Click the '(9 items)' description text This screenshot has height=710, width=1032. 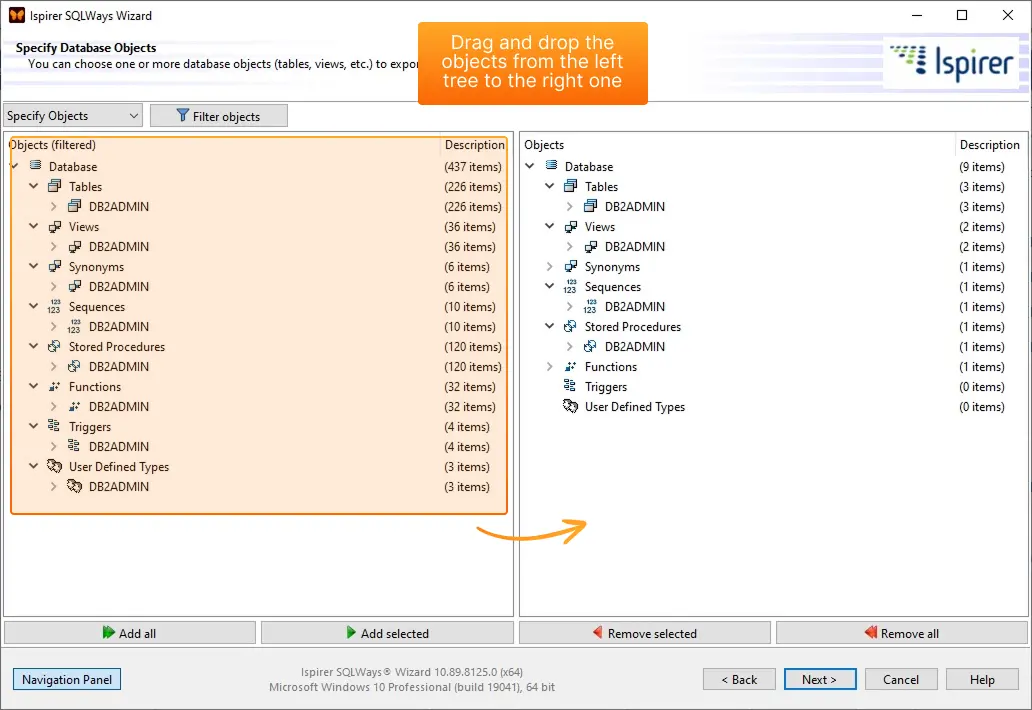[x=982, y=166]
